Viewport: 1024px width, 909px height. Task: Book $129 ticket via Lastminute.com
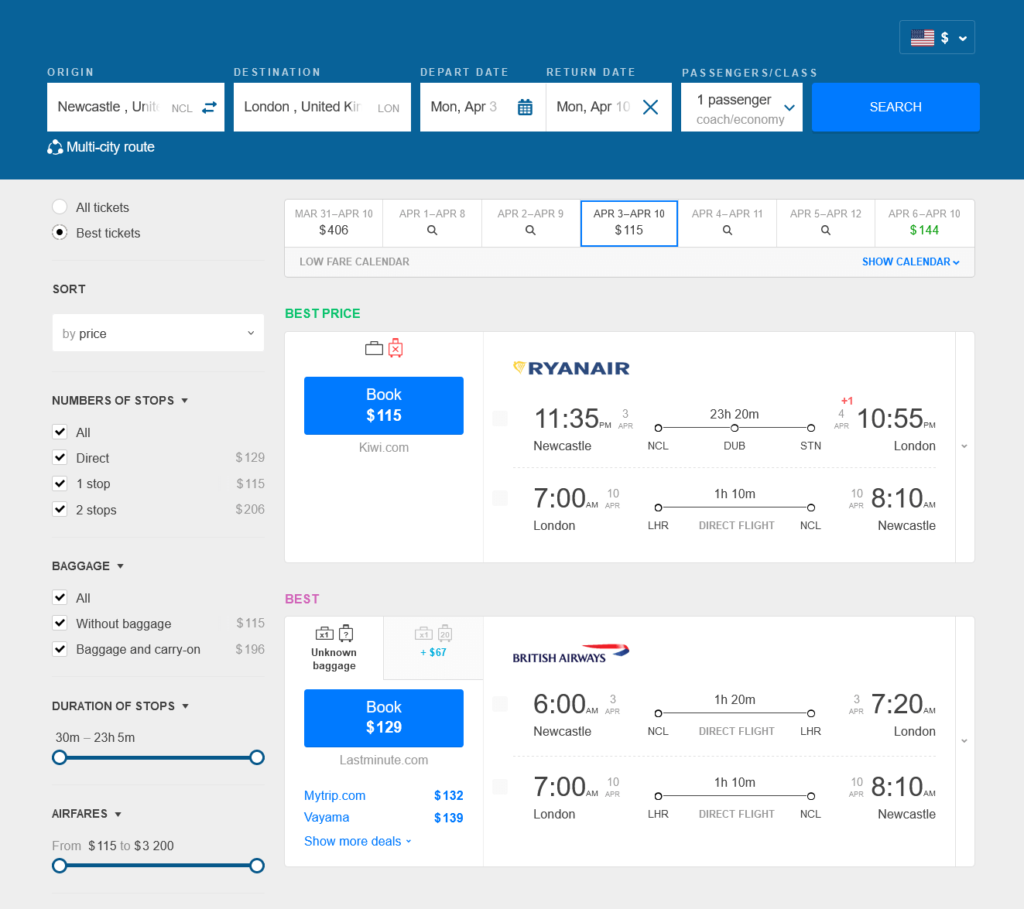384,718
